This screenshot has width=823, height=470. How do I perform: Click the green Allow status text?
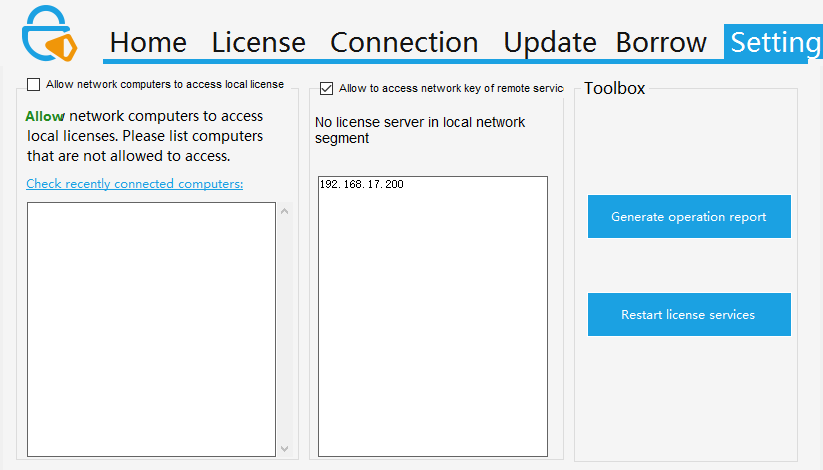[x=44, y=116]
